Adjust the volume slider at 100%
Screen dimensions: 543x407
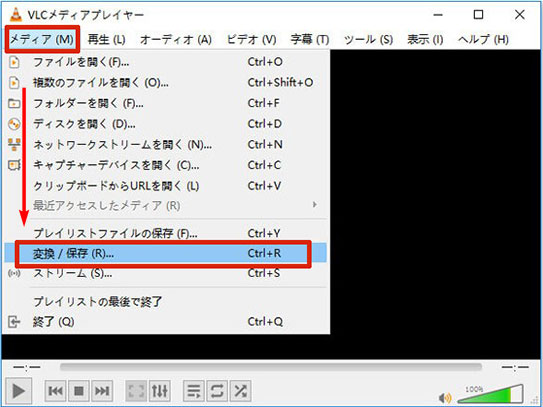point(490,394)
